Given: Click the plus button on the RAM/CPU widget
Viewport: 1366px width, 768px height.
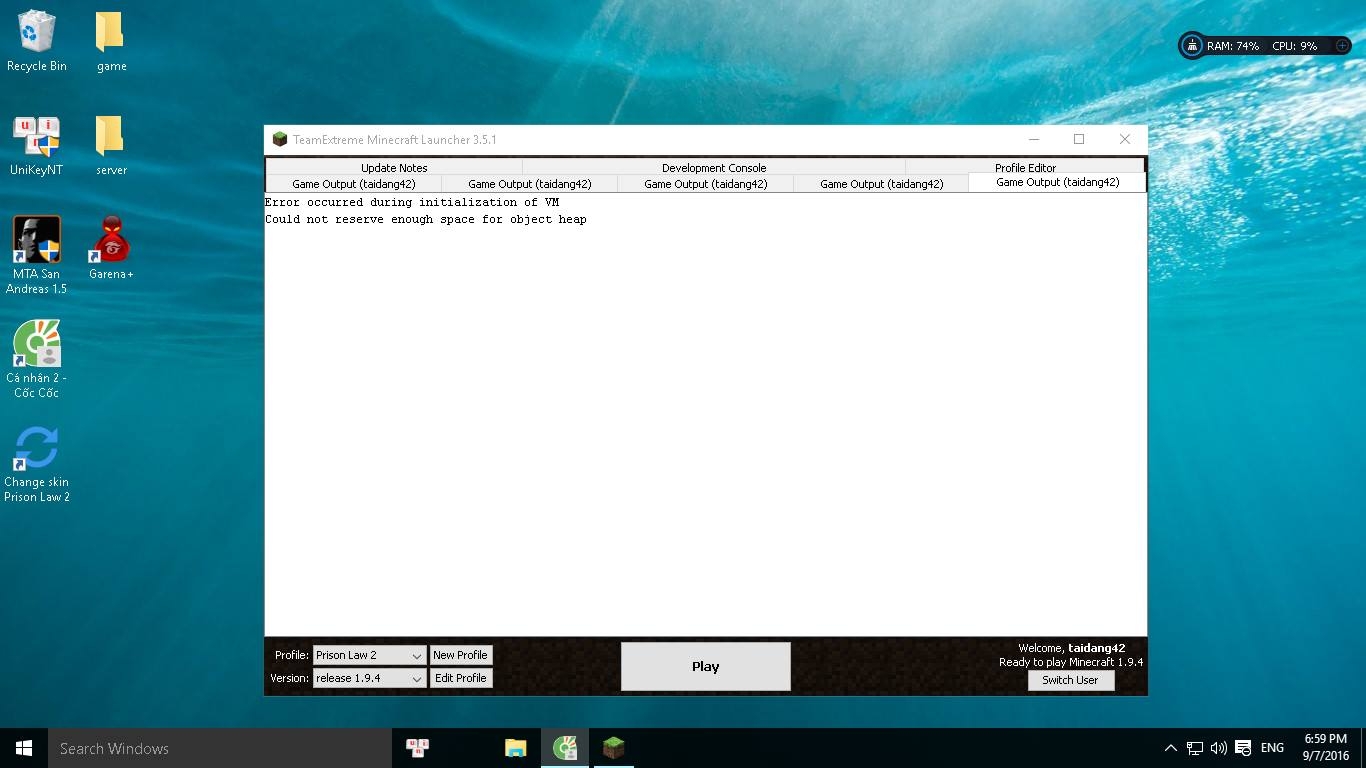Looking at the screenshot, I should click(1342, 46).
